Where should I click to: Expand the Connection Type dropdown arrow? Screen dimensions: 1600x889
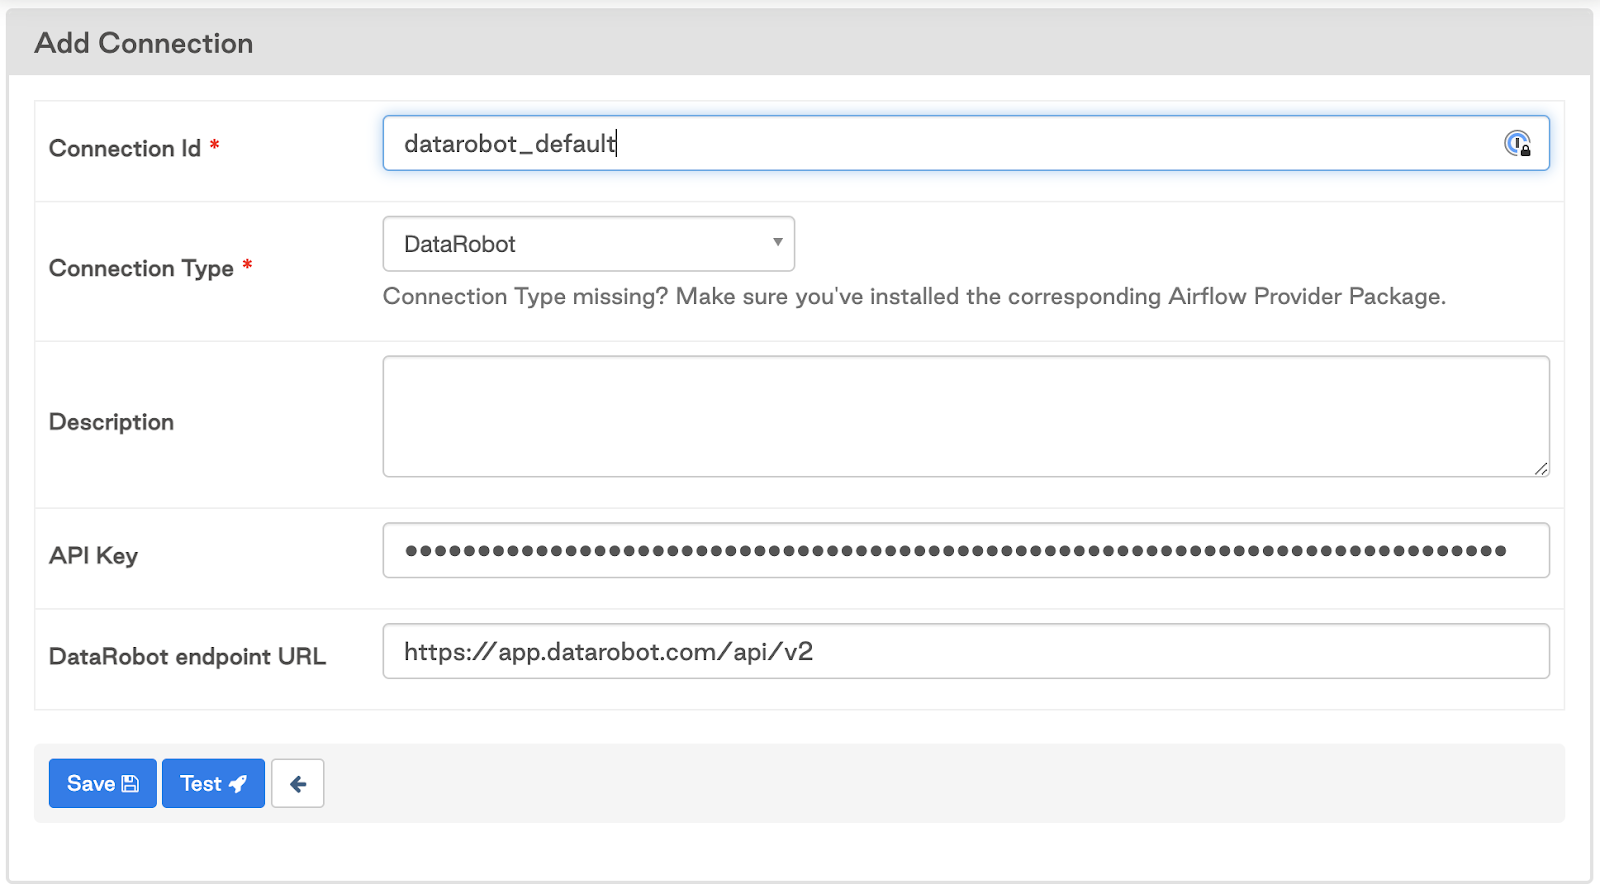(777, 243)
